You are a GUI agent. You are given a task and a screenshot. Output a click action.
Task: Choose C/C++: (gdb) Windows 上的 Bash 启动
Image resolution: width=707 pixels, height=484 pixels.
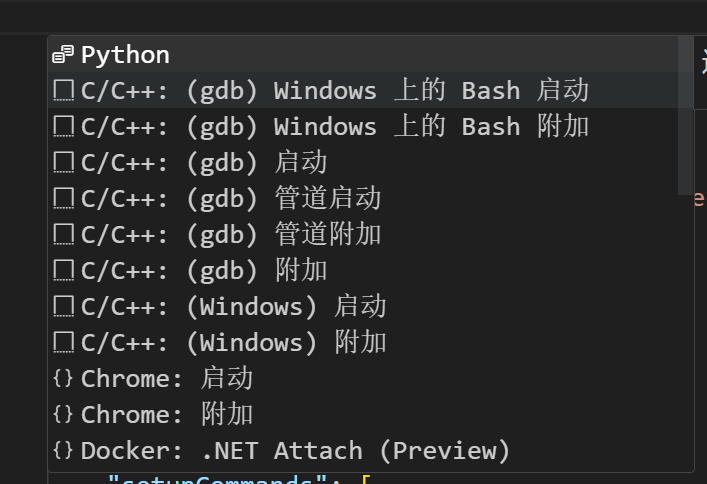coord(363,90)
